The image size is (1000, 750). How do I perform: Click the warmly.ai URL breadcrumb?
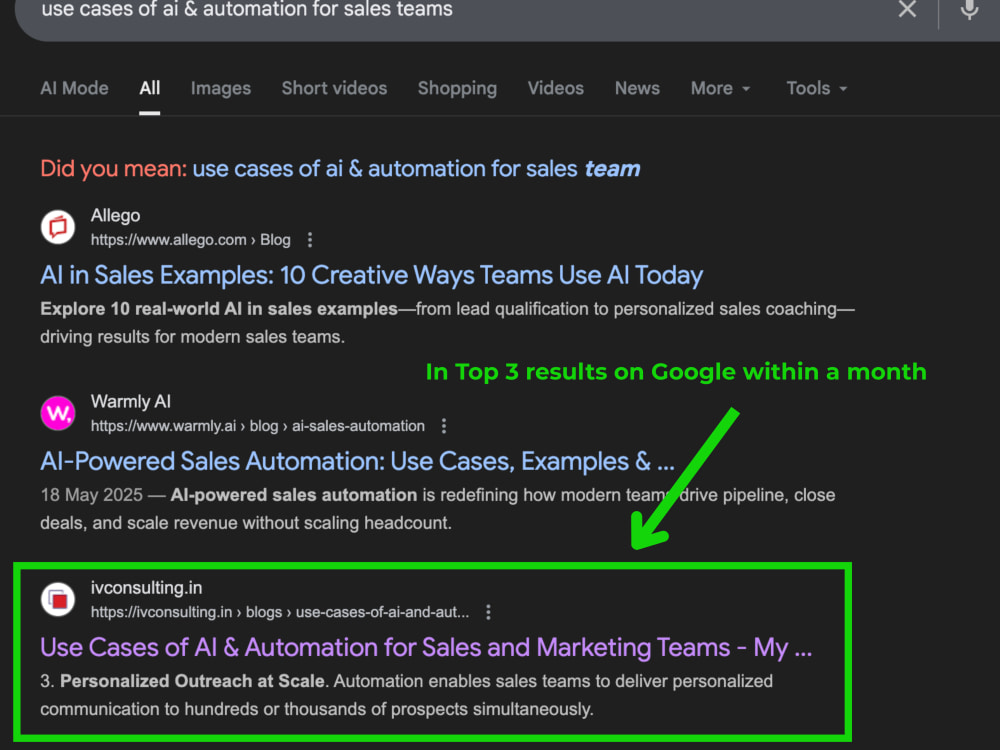[x=258, y=426]
